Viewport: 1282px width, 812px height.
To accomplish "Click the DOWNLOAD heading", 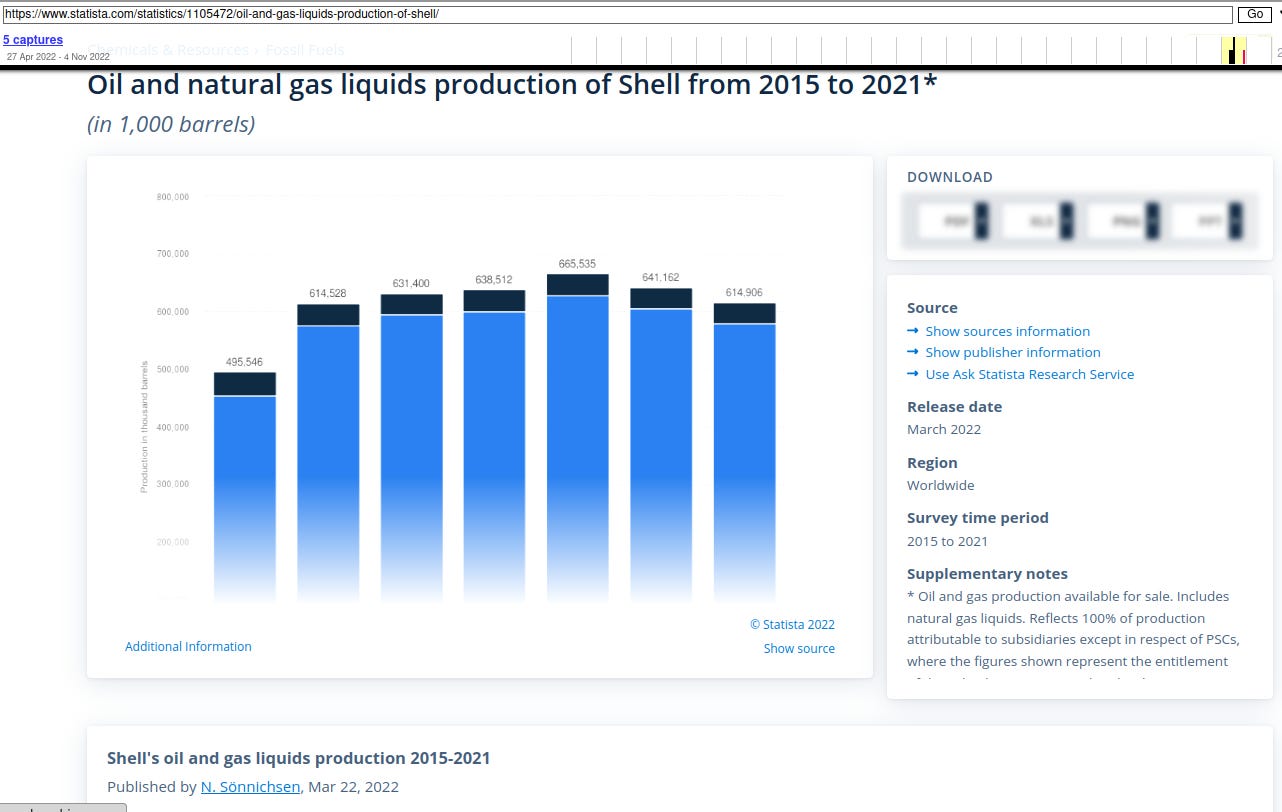I will pos(950,177).
